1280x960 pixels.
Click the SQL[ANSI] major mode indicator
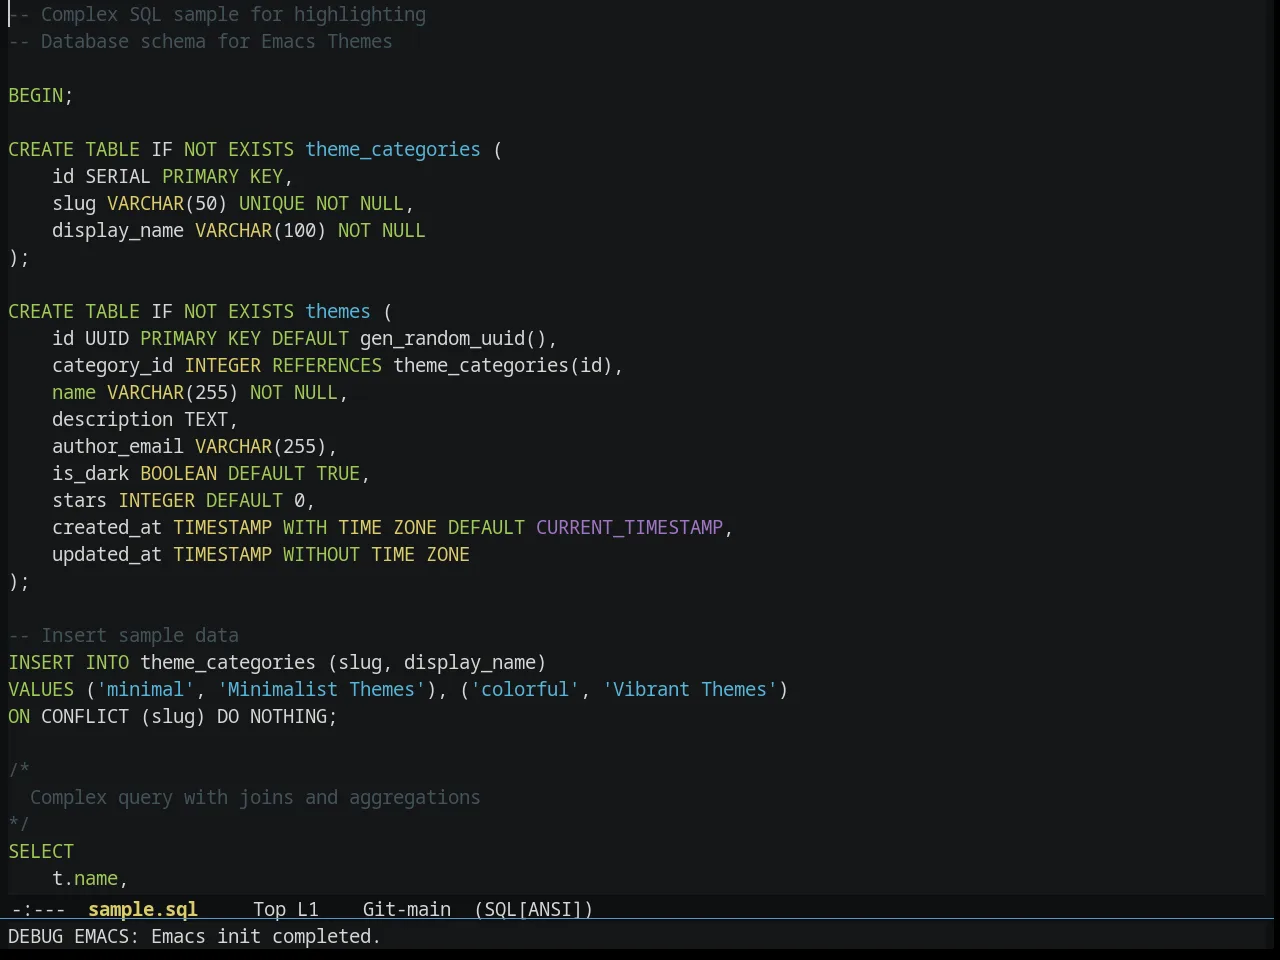(x=533, y=909)
